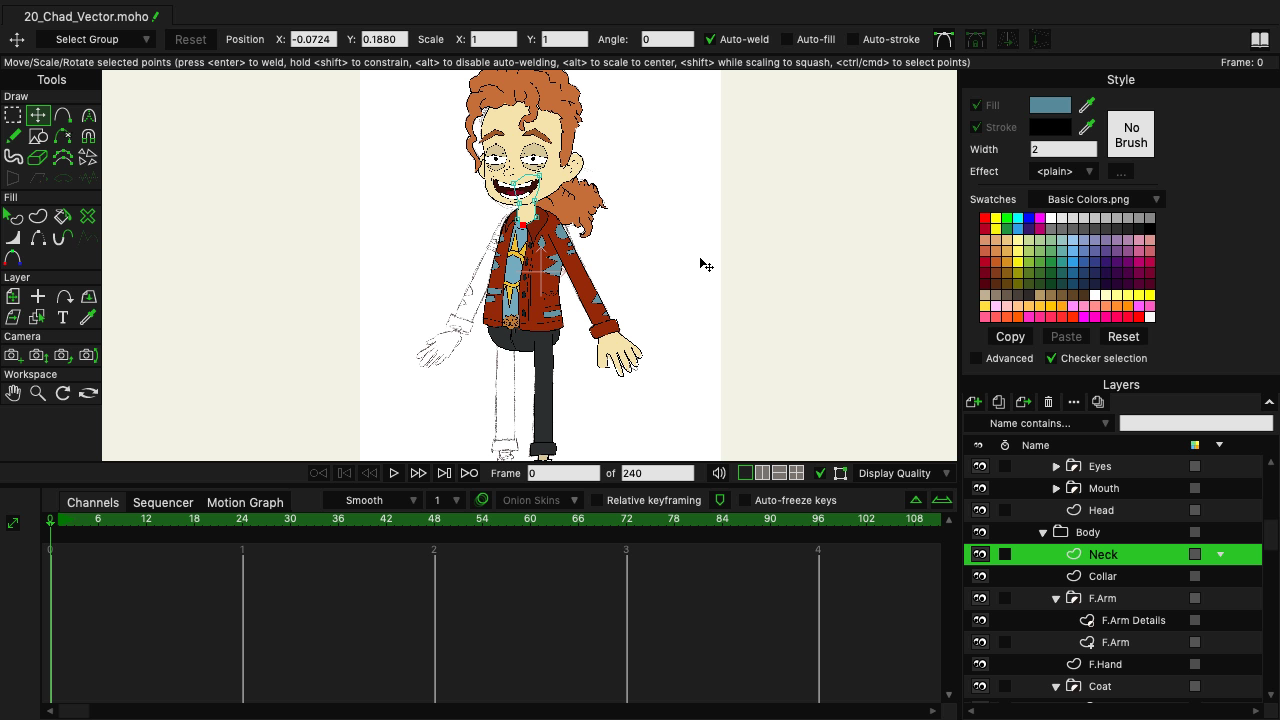Toggle audio mute speaker icon
Viewport: 1280px width, 720px height.
pyautogui.click(x=719, y=473)
